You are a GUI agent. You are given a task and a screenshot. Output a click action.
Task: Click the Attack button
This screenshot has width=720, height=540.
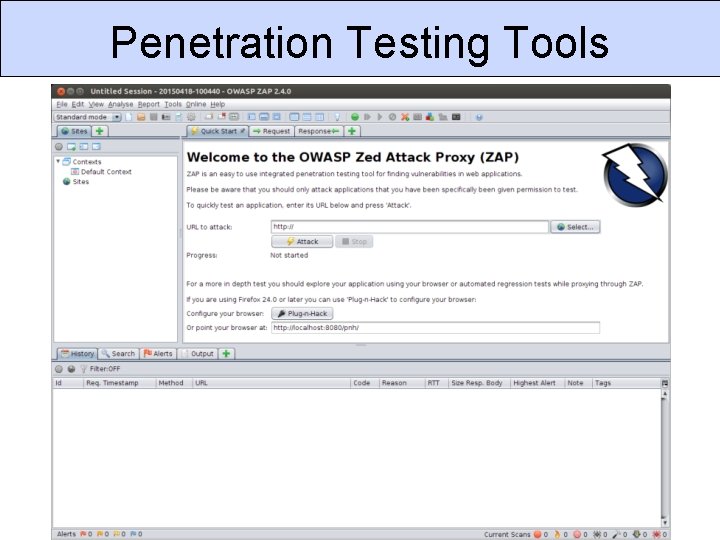[302, 242]
